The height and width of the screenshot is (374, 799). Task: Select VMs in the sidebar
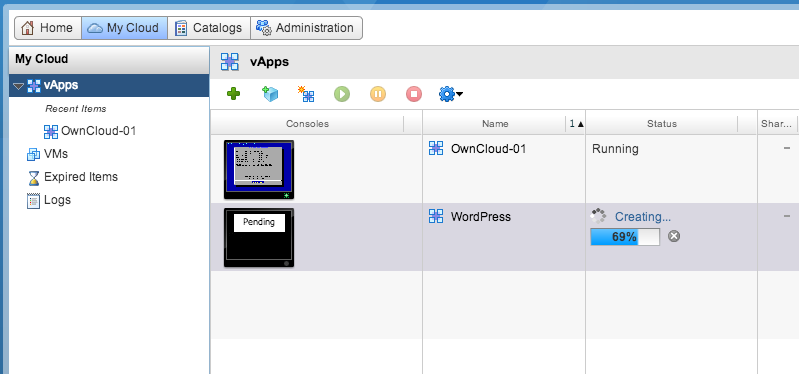(56, 154)
